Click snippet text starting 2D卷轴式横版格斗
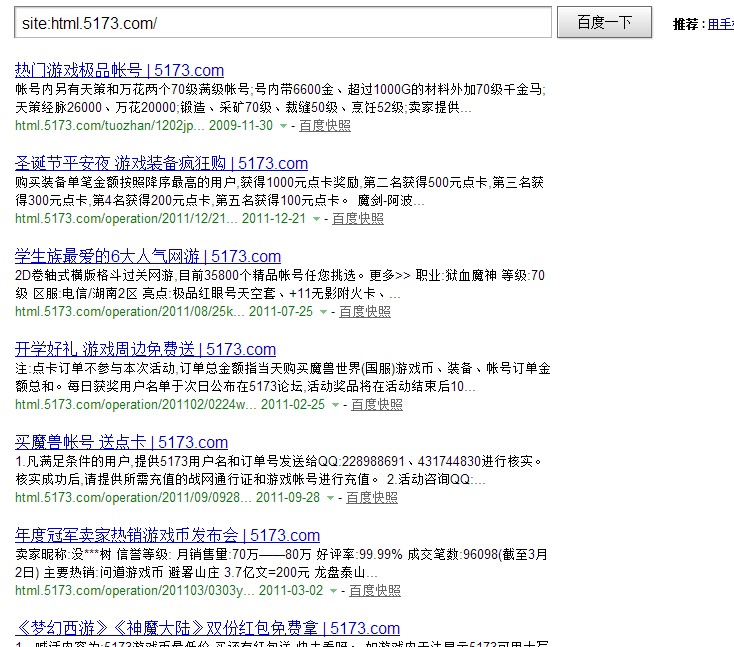The width and height of the screenshot is (734, 647). point(280,284)
